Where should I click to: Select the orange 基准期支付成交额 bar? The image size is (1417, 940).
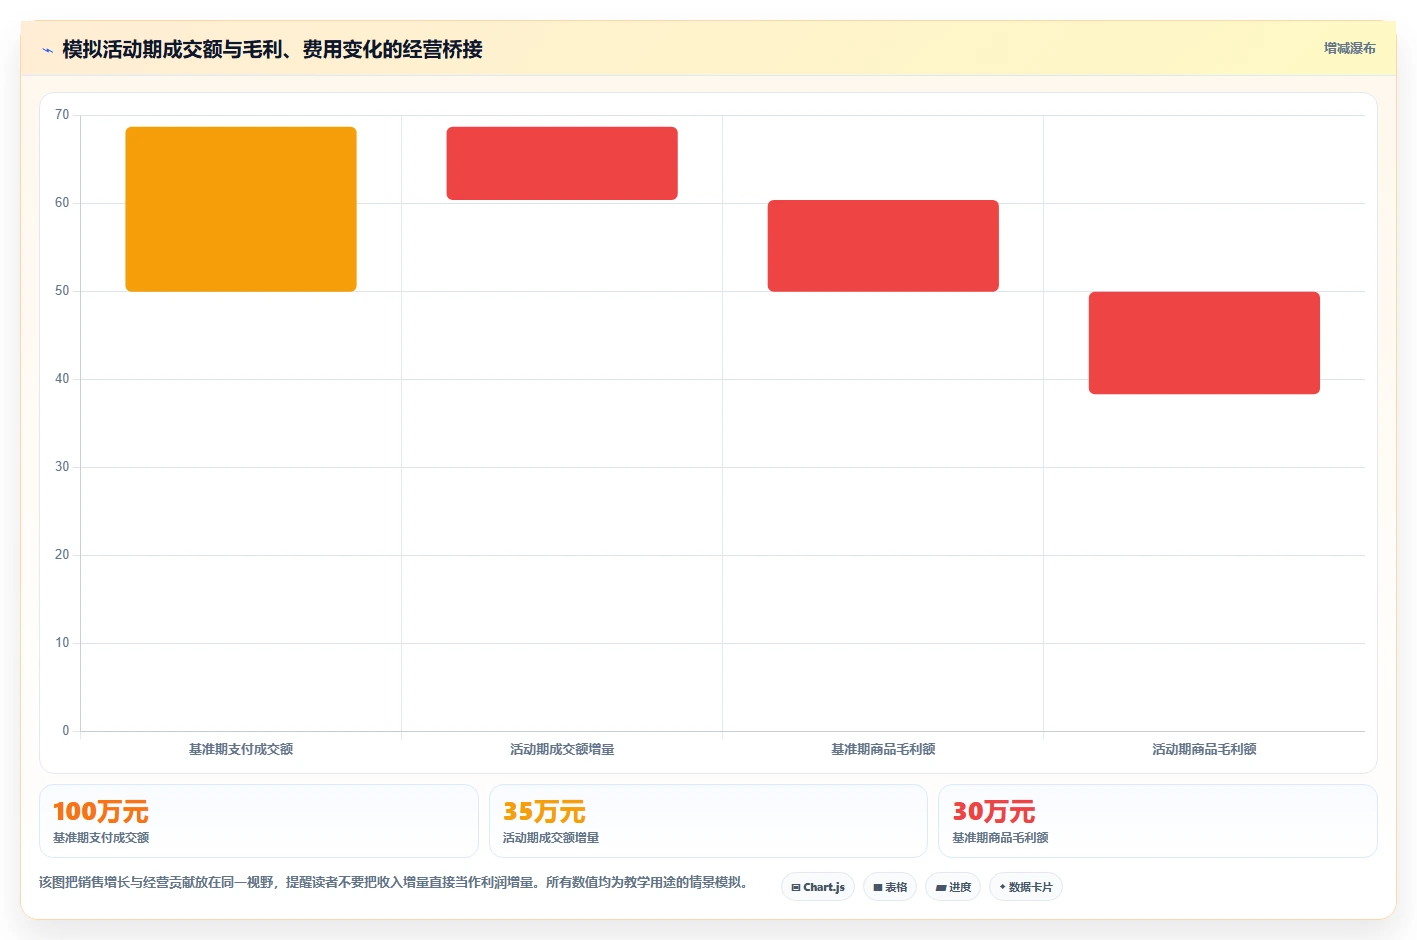pyautogui.click(x=241, y=209)
